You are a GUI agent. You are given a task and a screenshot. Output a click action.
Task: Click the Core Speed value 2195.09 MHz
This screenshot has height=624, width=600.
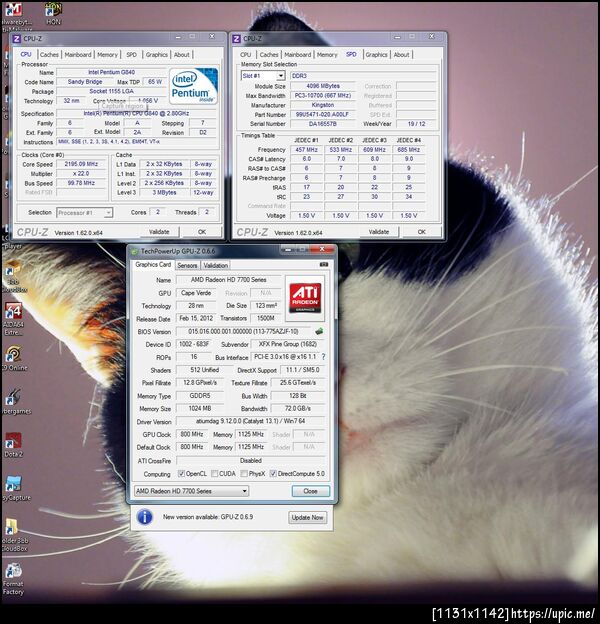click(x=81, y=164)
